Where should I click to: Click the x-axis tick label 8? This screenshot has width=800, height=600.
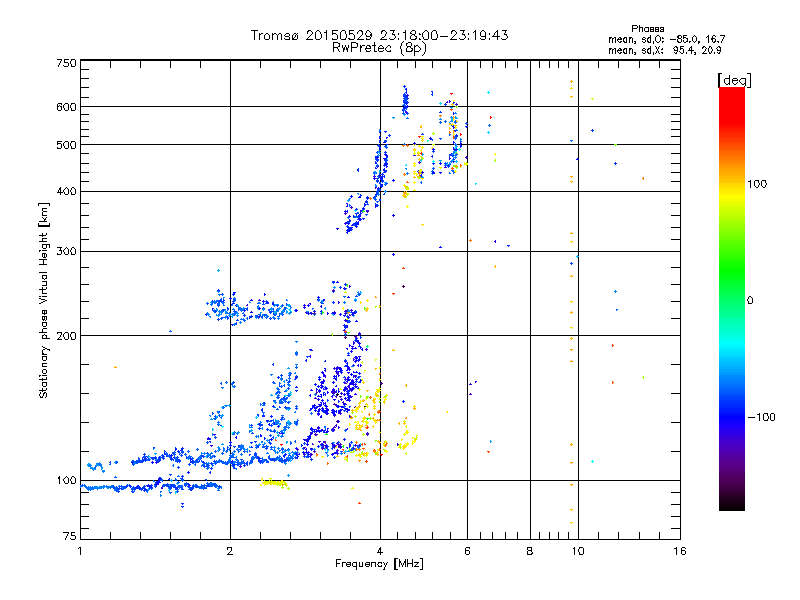click(530, 551)
